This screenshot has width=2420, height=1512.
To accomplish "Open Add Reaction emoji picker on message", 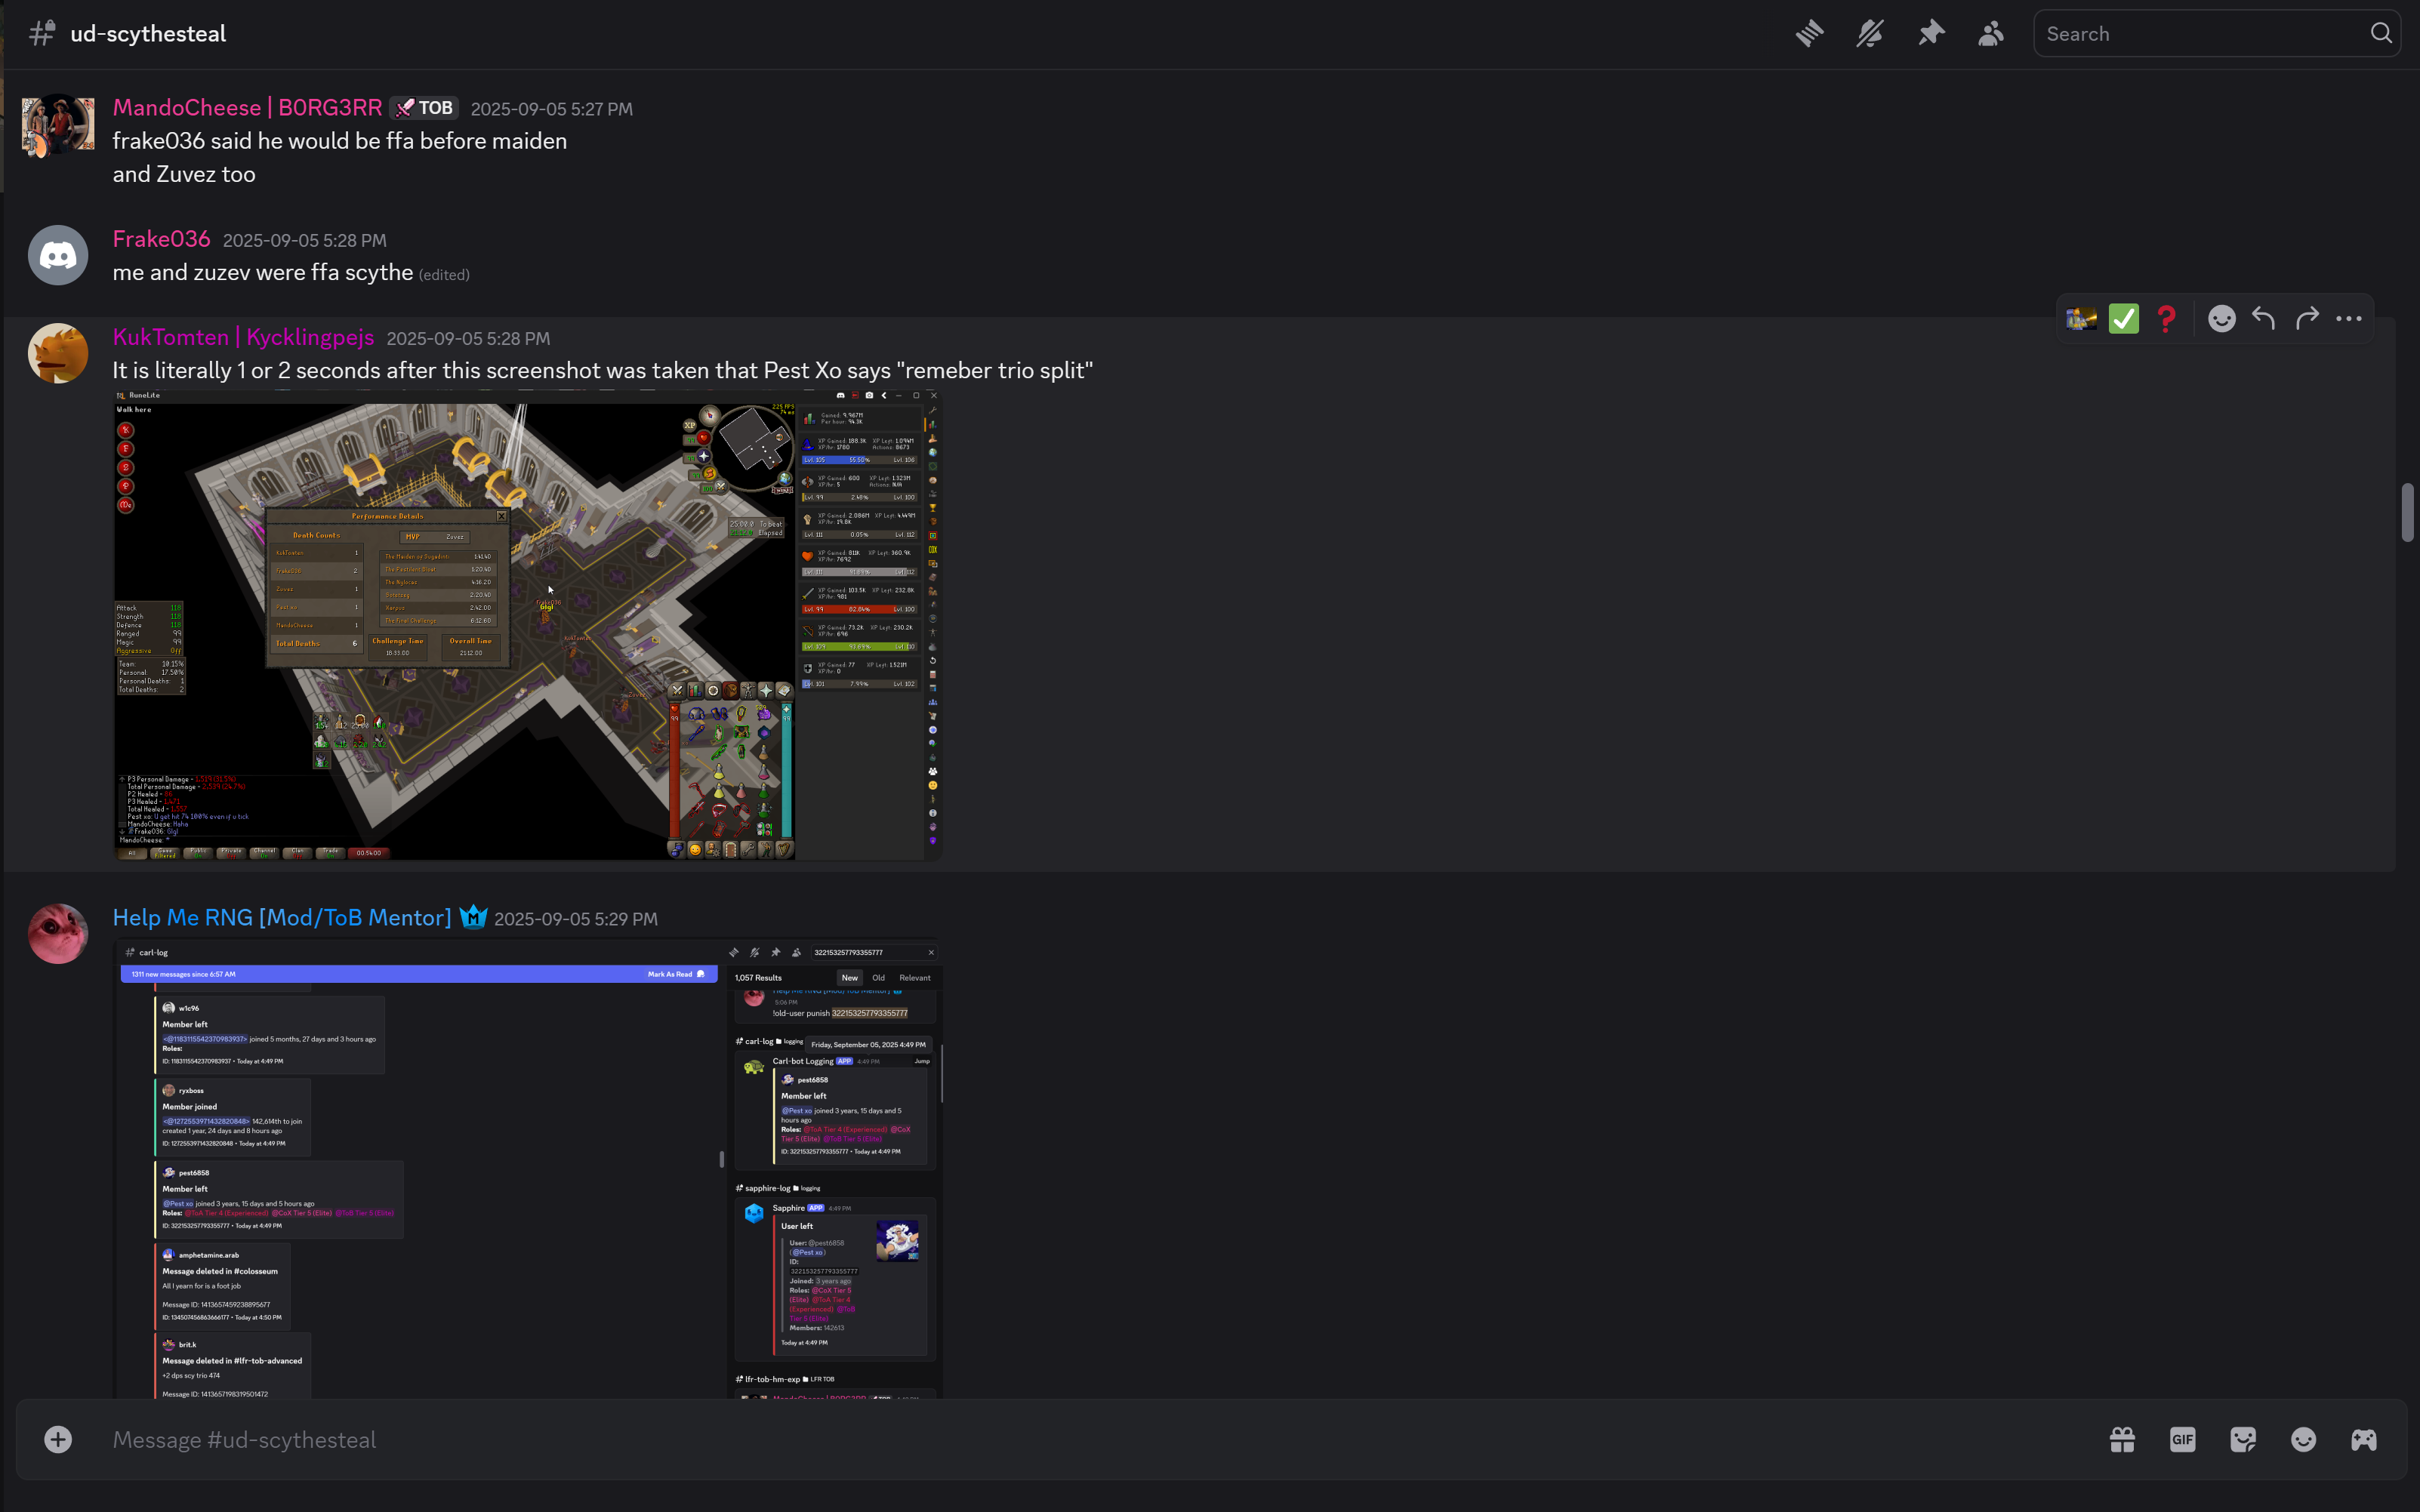I will click(x=2221, y=319).
